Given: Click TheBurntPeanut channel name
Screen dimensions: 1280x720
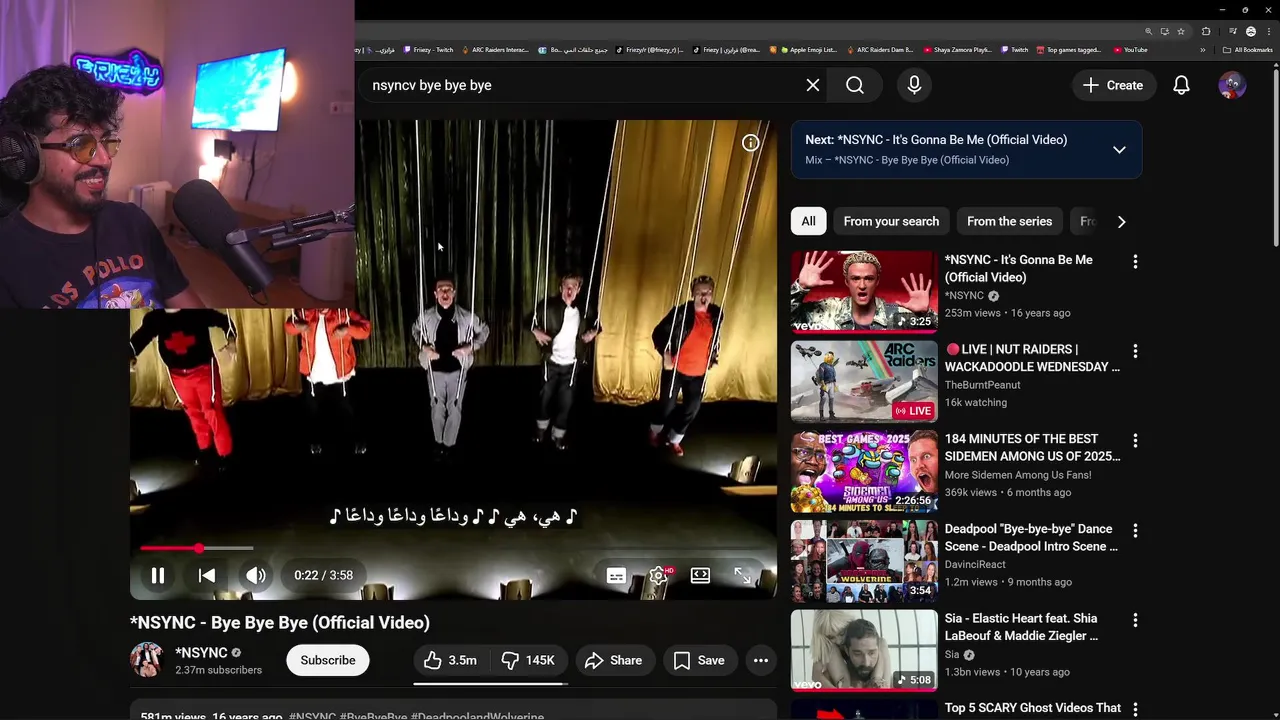Looking at the screenshot, I should [982, 385].
